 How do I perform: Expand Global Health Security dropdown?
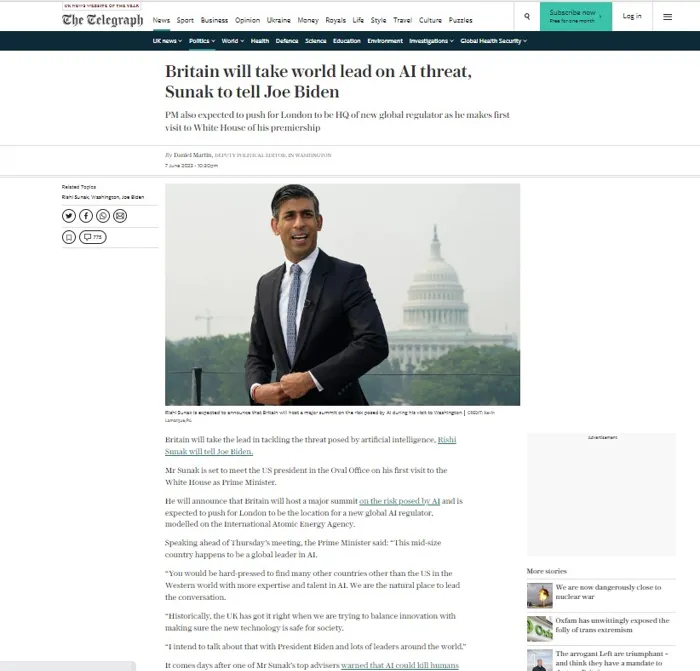click(x=493, y=41)
